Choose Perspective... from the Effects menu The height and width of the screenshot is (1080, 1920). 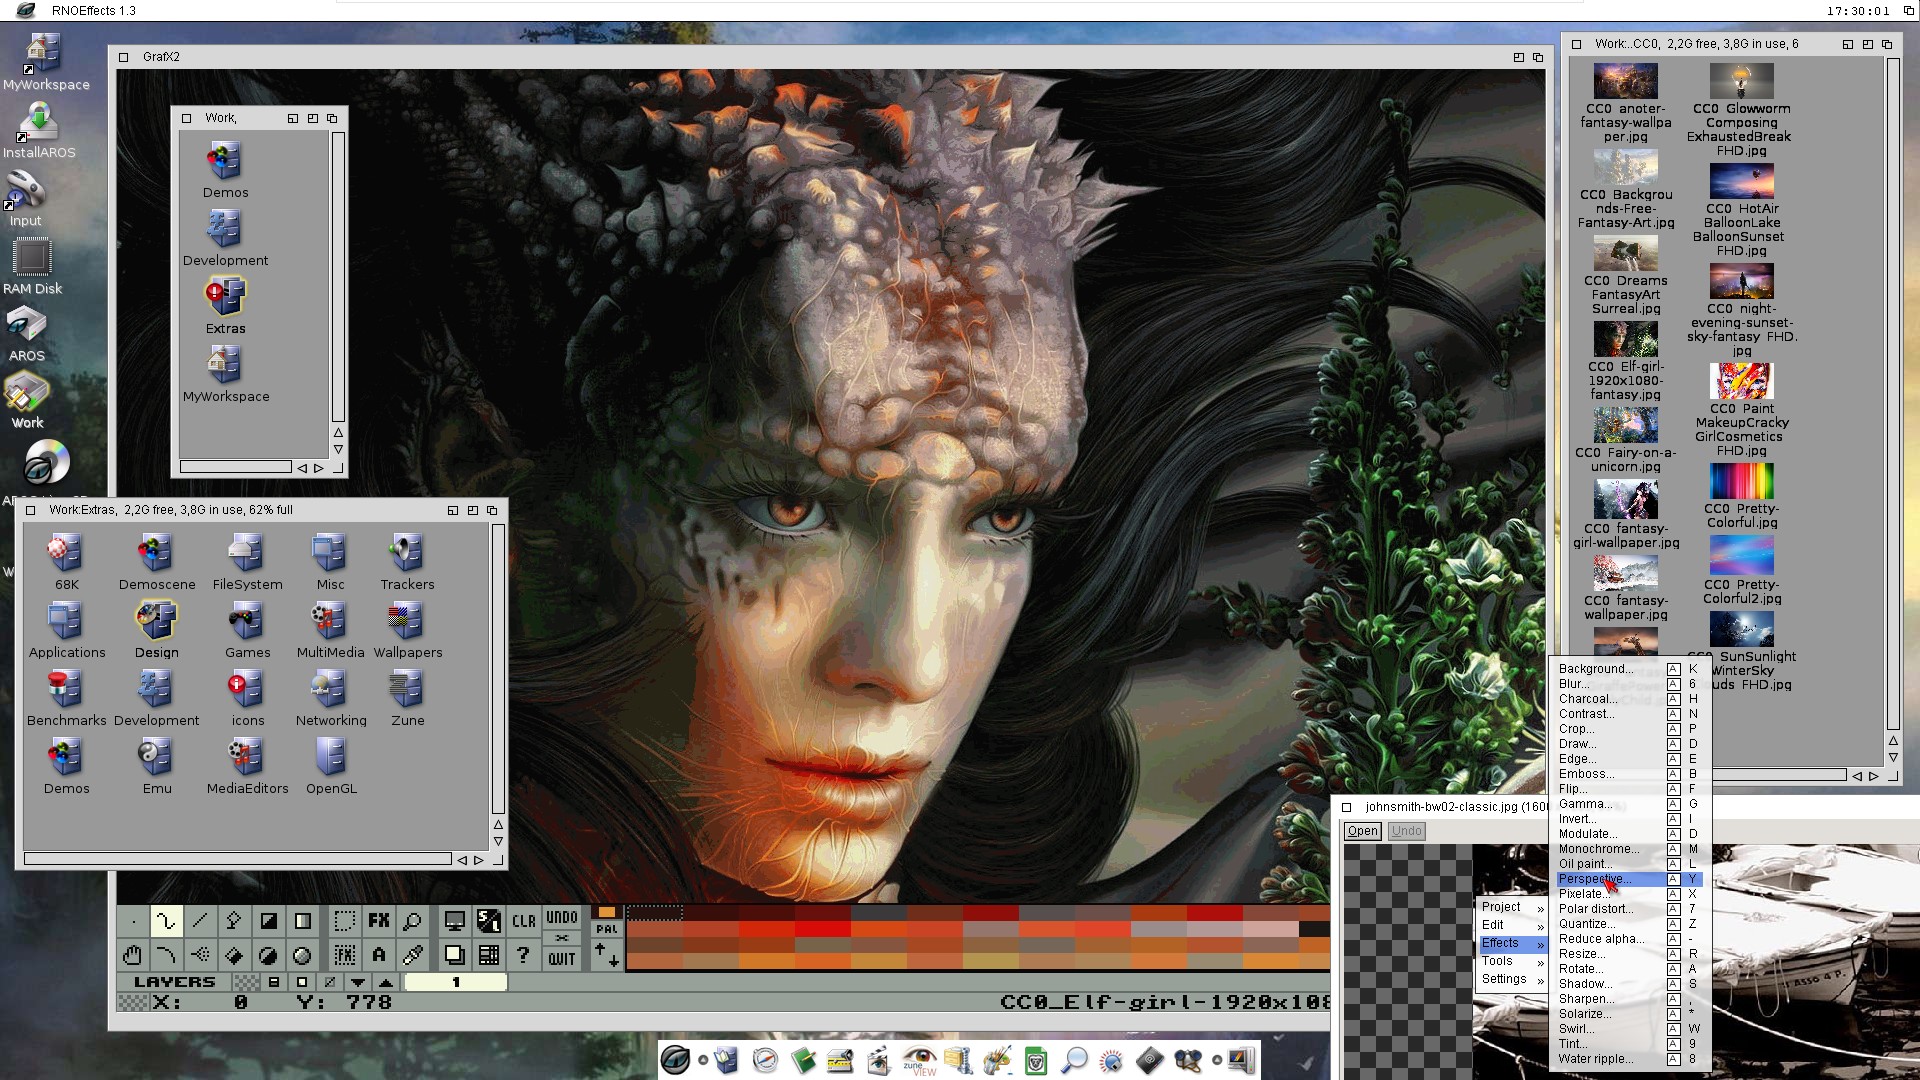coord(1630,879)
